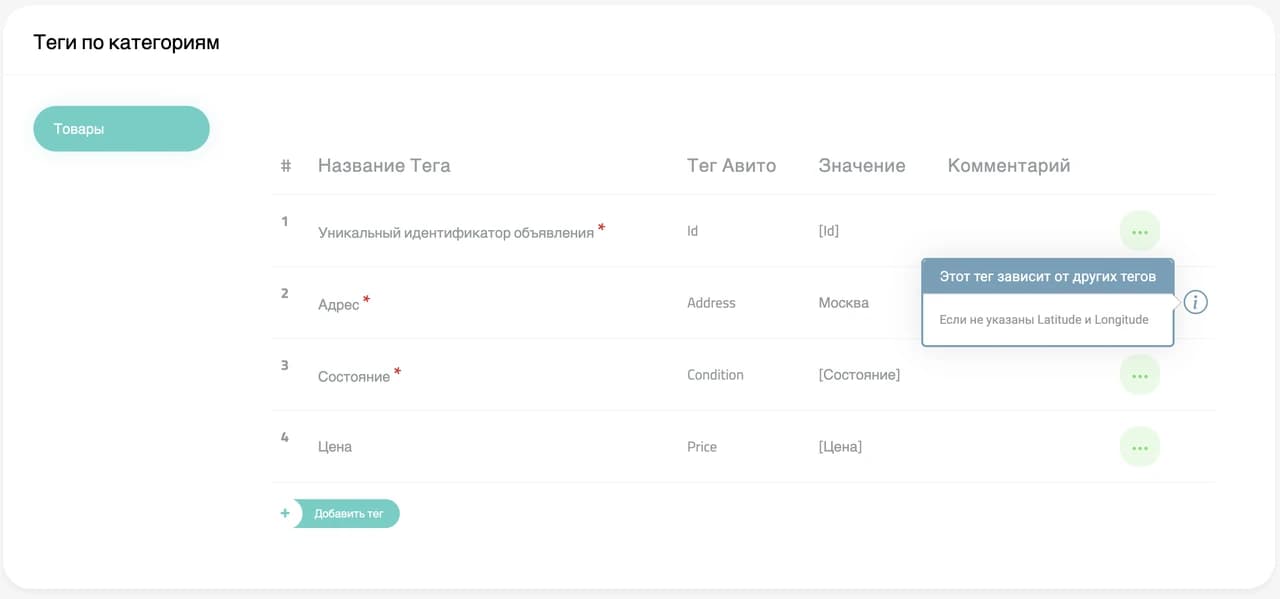This screenshot has width=1280, height=599.
Task: Select the Адрес tag name
Action: click(338, 304)
